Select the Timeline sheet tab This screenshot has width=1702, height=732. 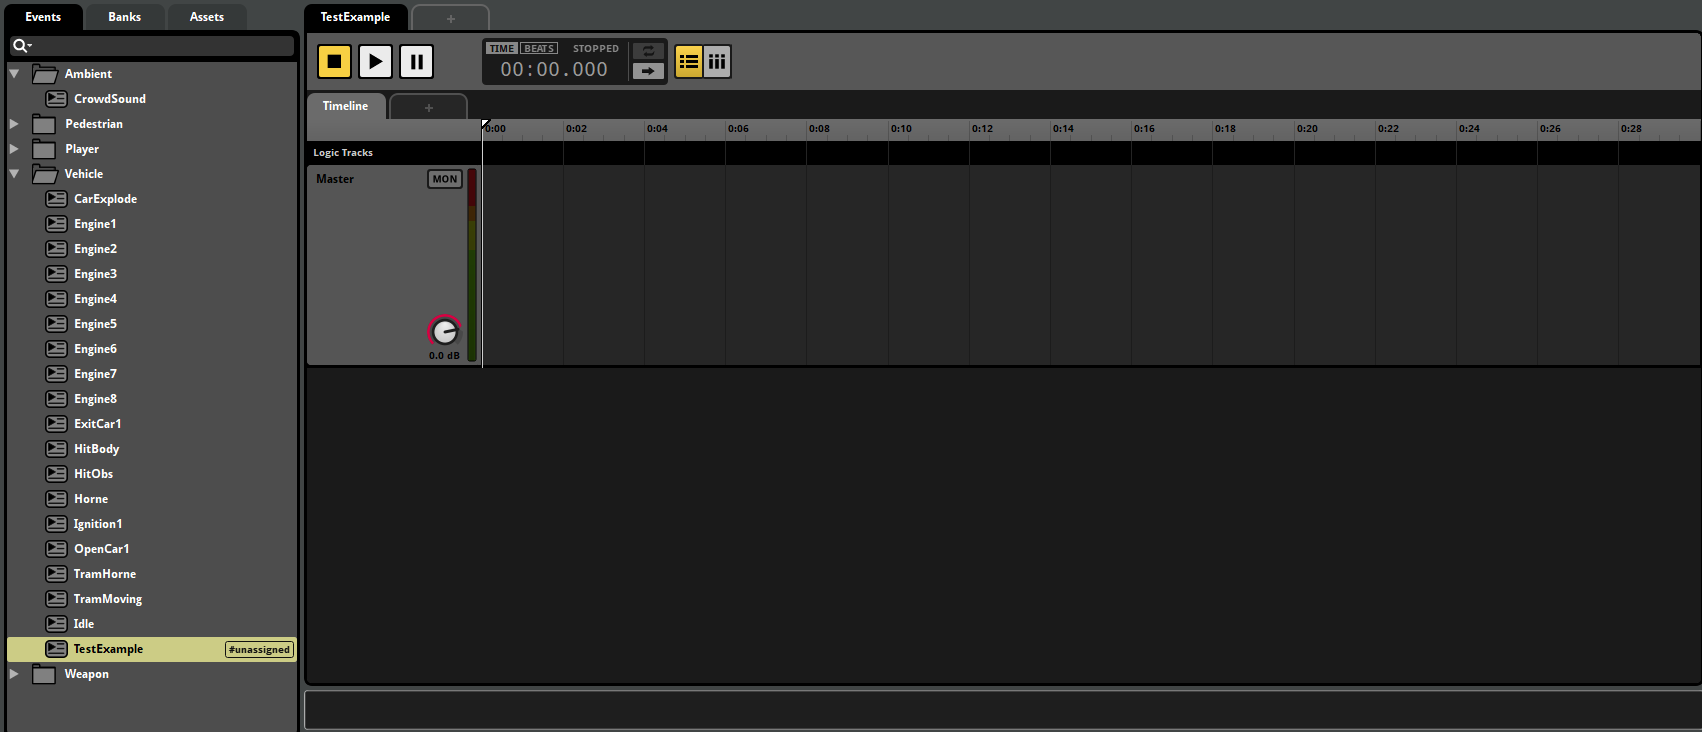[x=345, y=106]
